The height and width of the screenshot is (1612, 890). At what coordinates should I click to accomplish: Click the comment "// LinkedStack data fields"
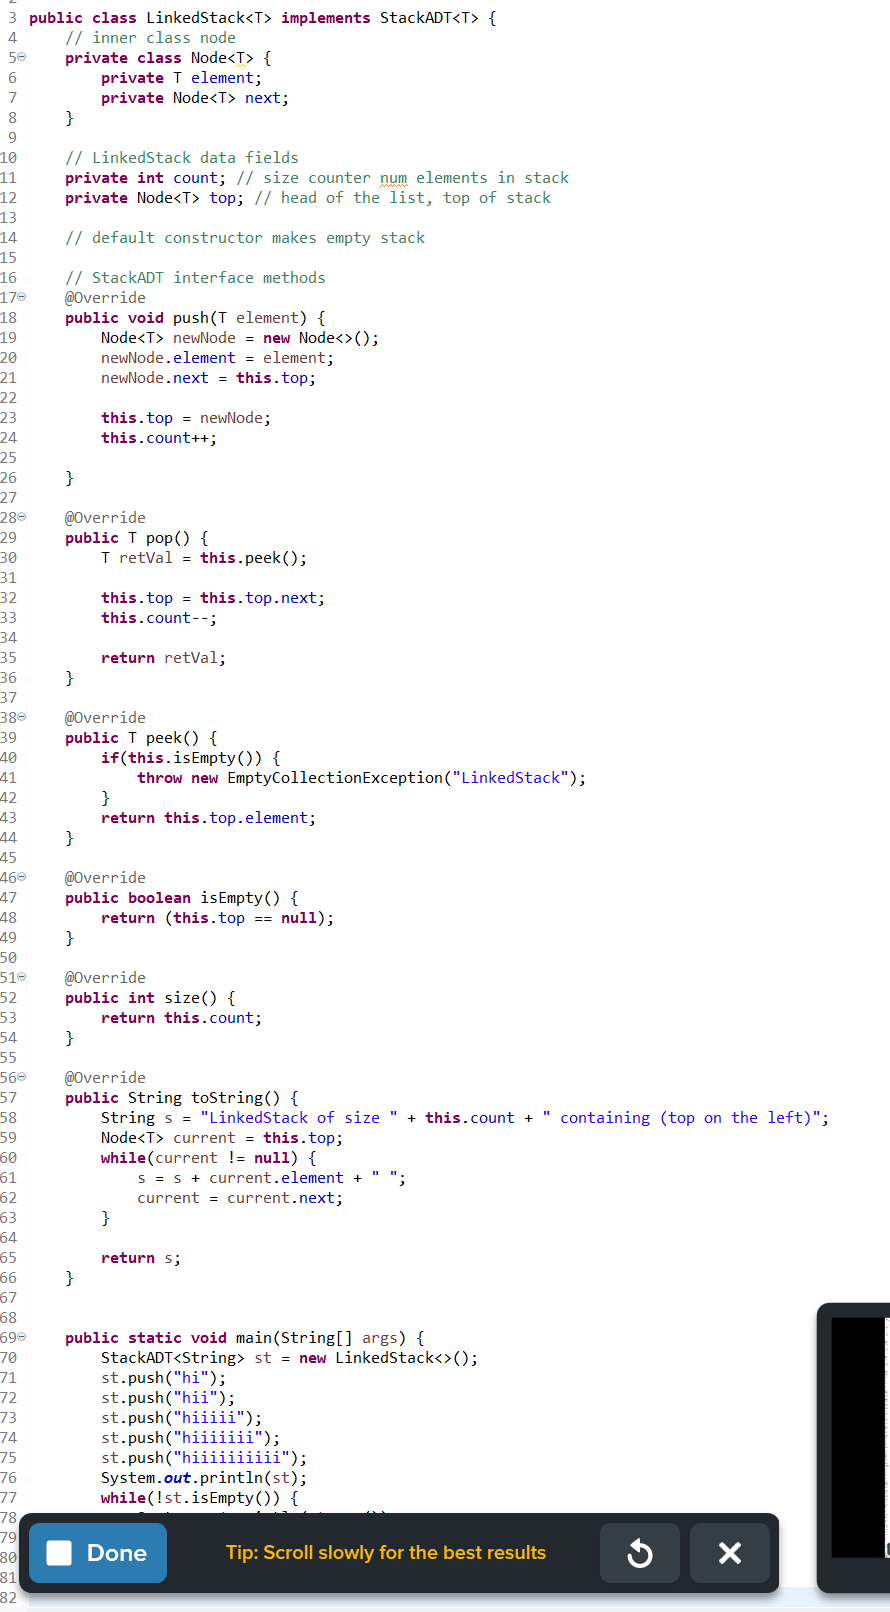[x=182, y=158]
